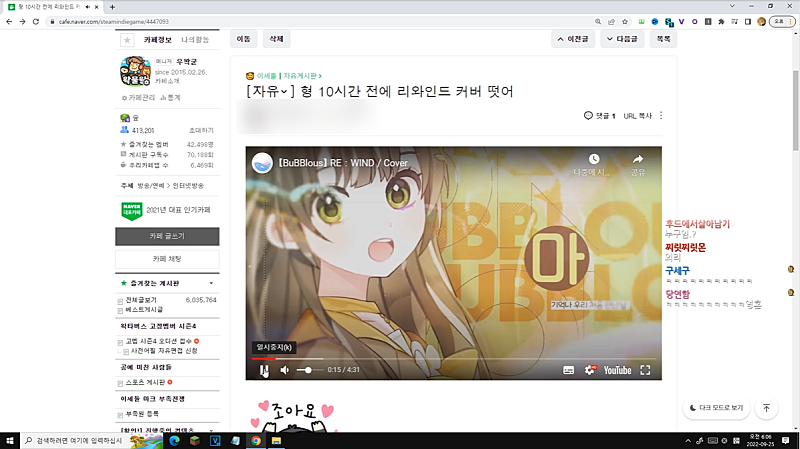800x449 pixels.
Task: Go to previous post 이전글
Action: (x=573, y=39)
